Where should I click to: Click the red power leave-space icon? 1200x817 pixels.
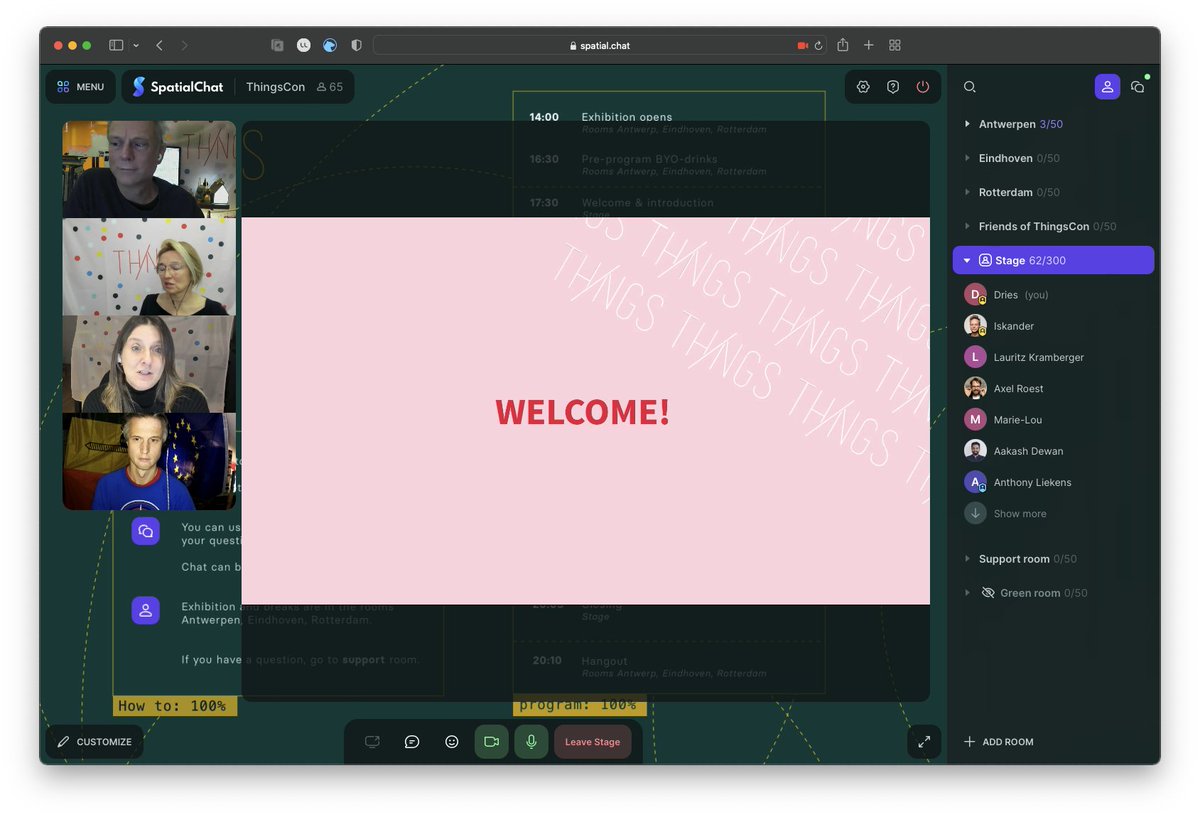click(x=922, y=87)
